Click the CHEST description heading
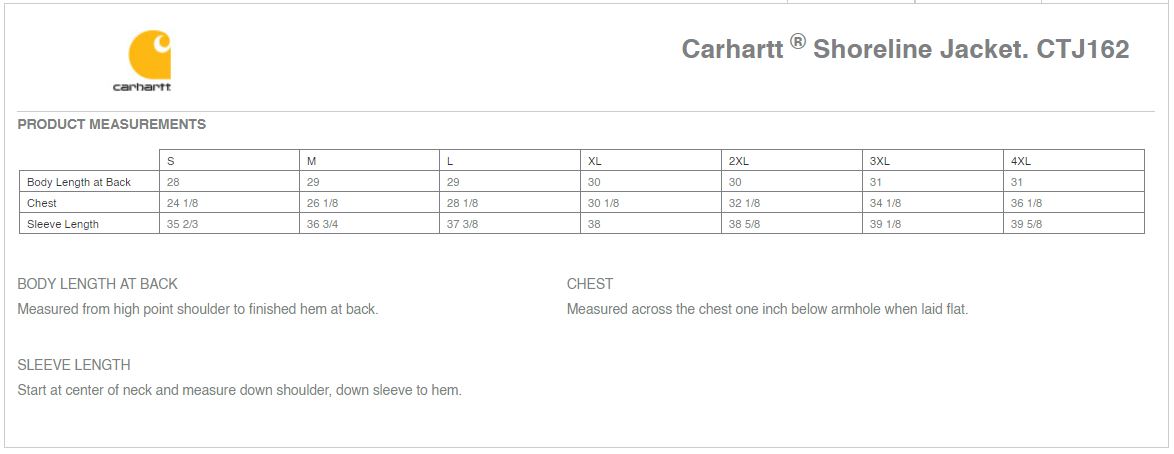Image resolution: width=1174 pixels, height=454 pixels. [x=590, y=284]
